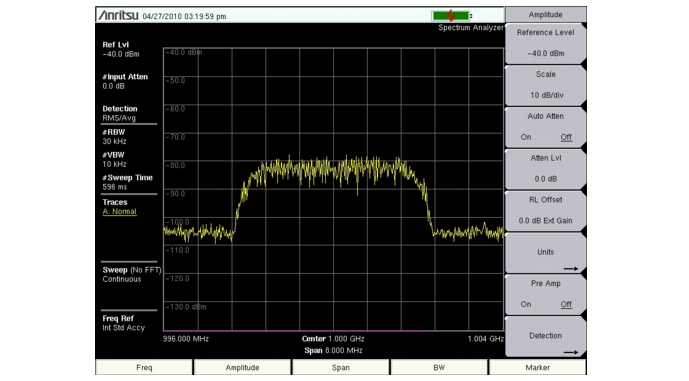Screen dimensions: 689x381
Task: Open the Span menu tab
Action: 341,367
